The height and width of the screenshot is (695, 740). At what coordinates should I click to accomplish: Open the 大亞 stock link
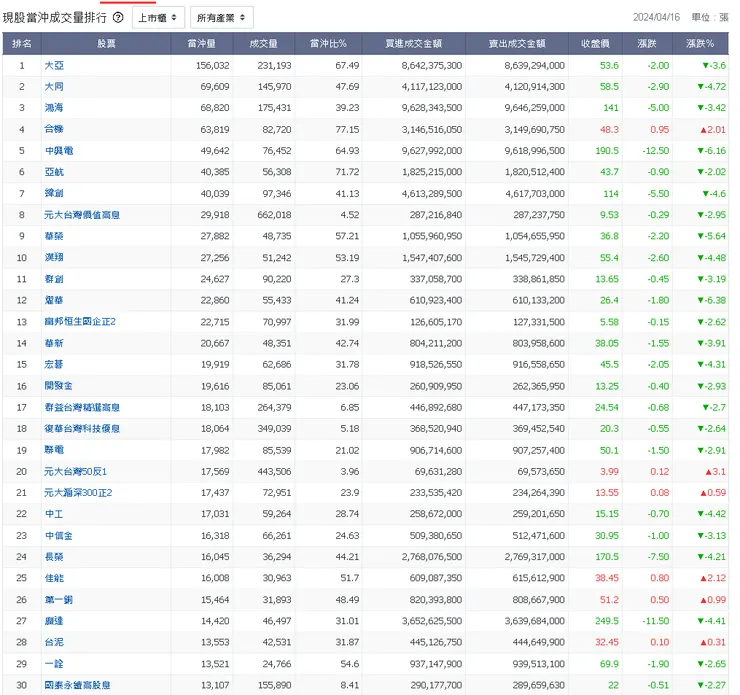tap(54, 65)
